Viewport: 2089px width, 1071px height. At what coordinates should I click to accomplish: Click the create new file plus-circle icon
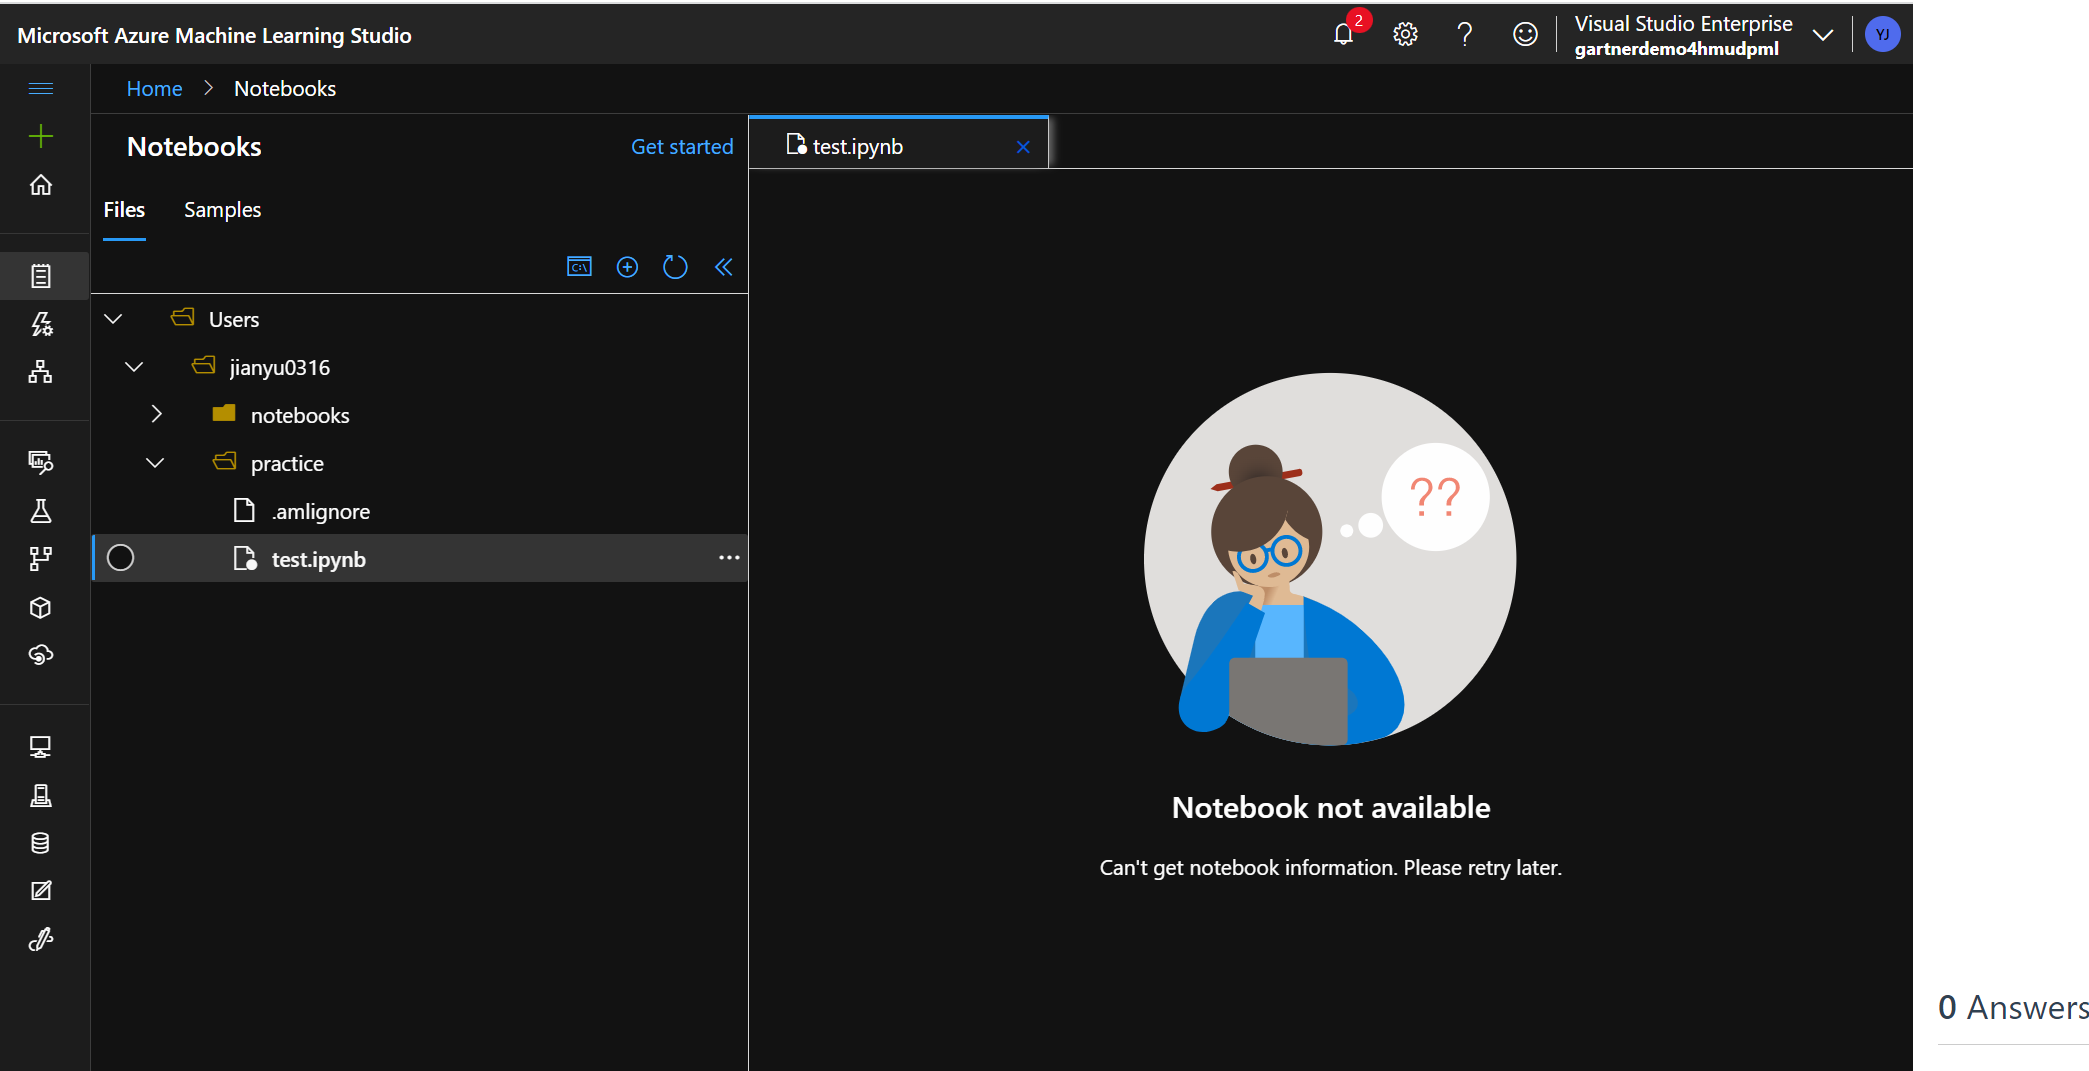628,267
